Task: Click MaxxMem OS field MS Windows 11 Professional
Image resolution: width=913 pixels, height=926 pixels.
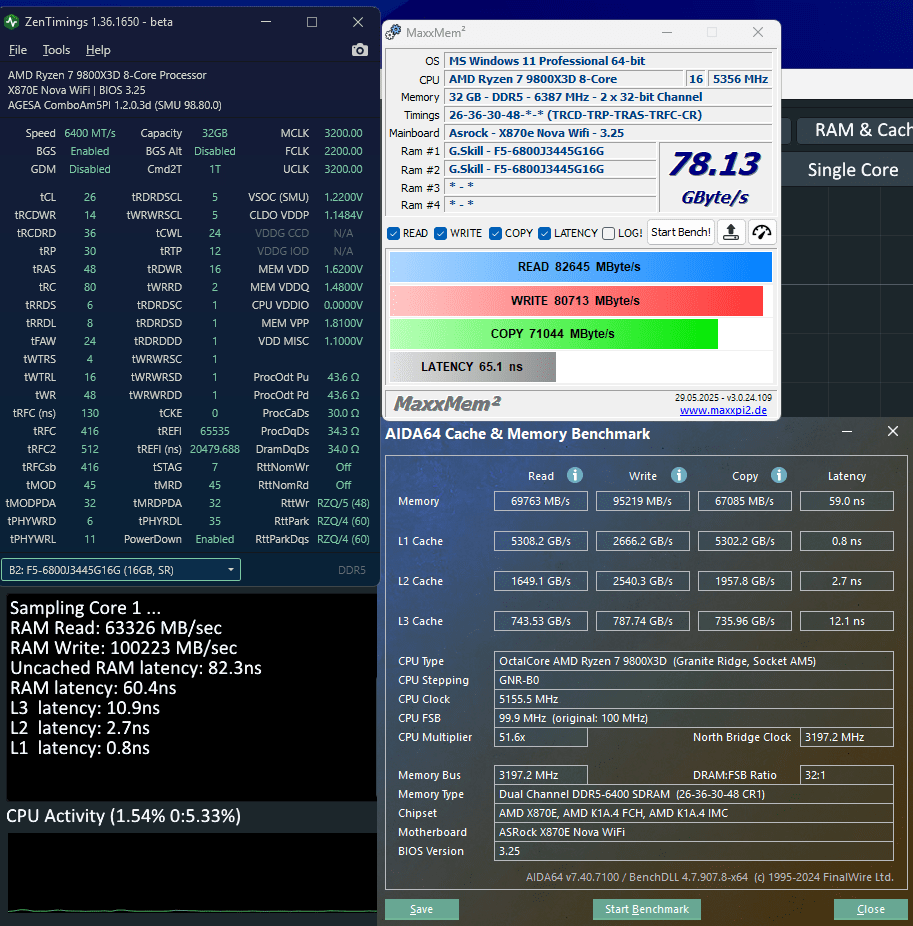Action: click(608, 61)
